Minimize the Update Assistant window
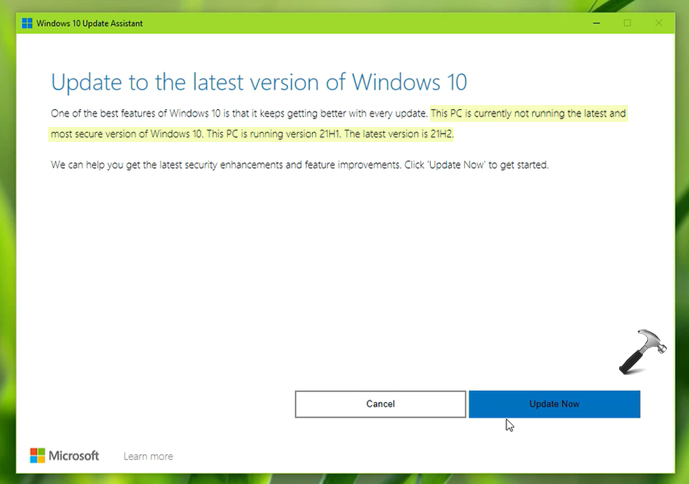The image size is (689, 484). (596, 23)
